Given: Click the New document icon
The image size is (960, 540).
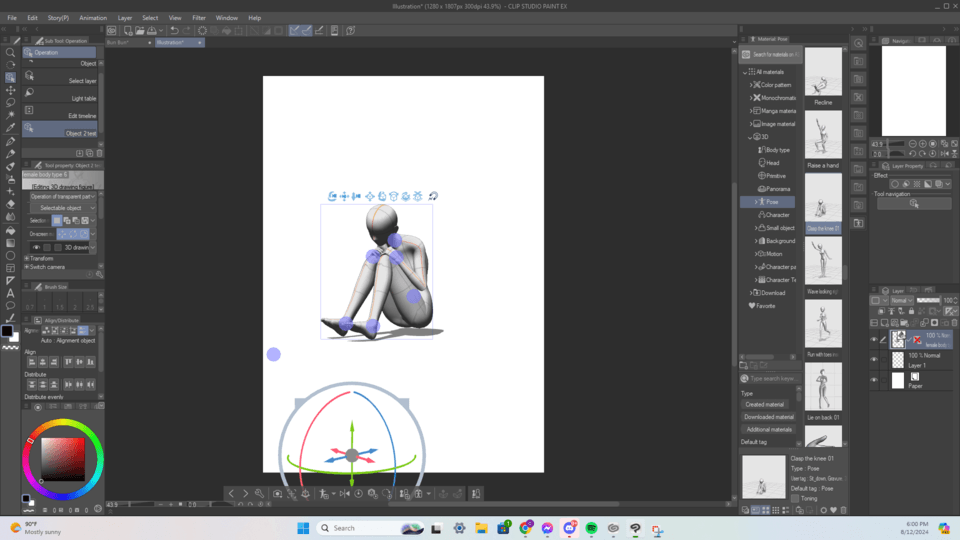Looking at the screenshot, I should click(x=128, y=30).
